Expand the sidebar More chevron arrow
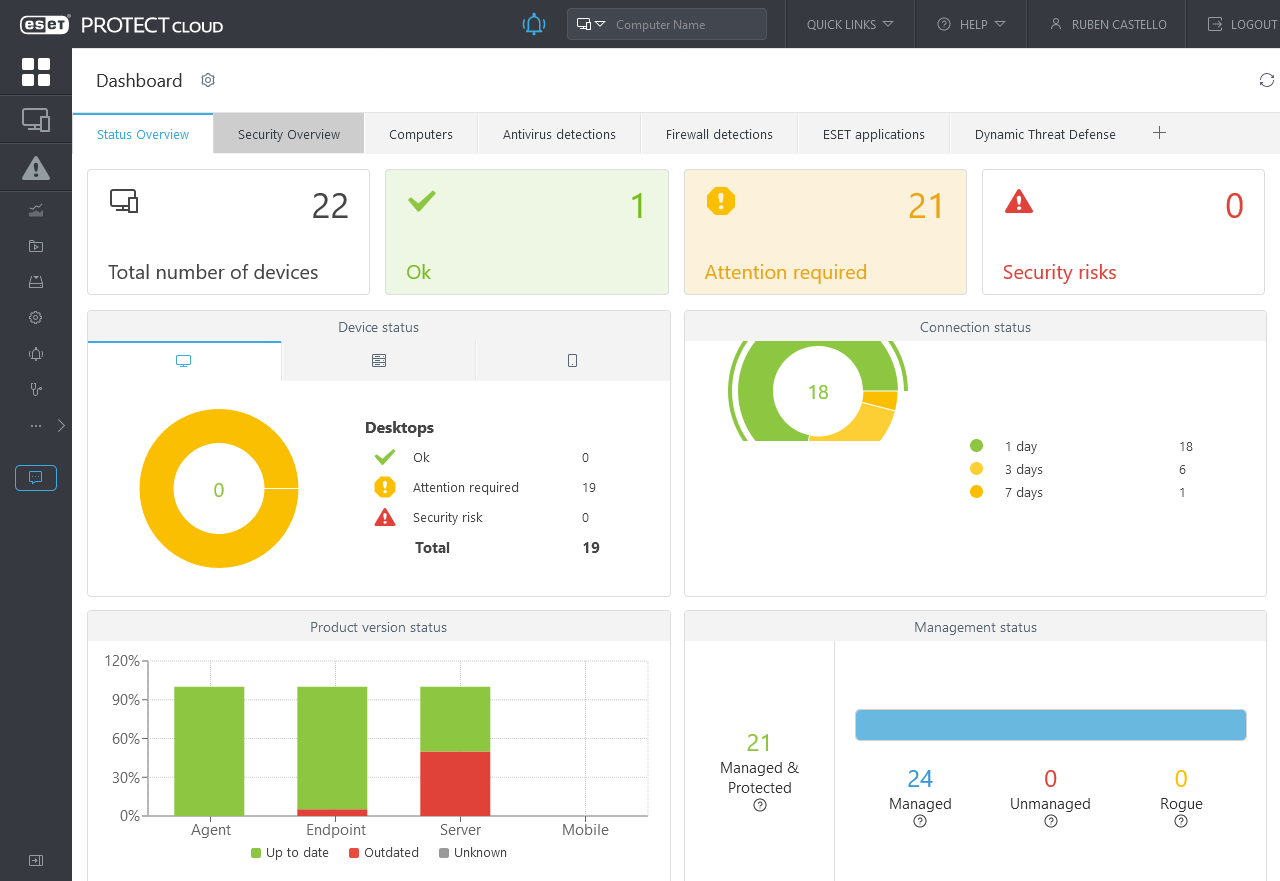1280x881 pixels. click(x=62, y=426)
